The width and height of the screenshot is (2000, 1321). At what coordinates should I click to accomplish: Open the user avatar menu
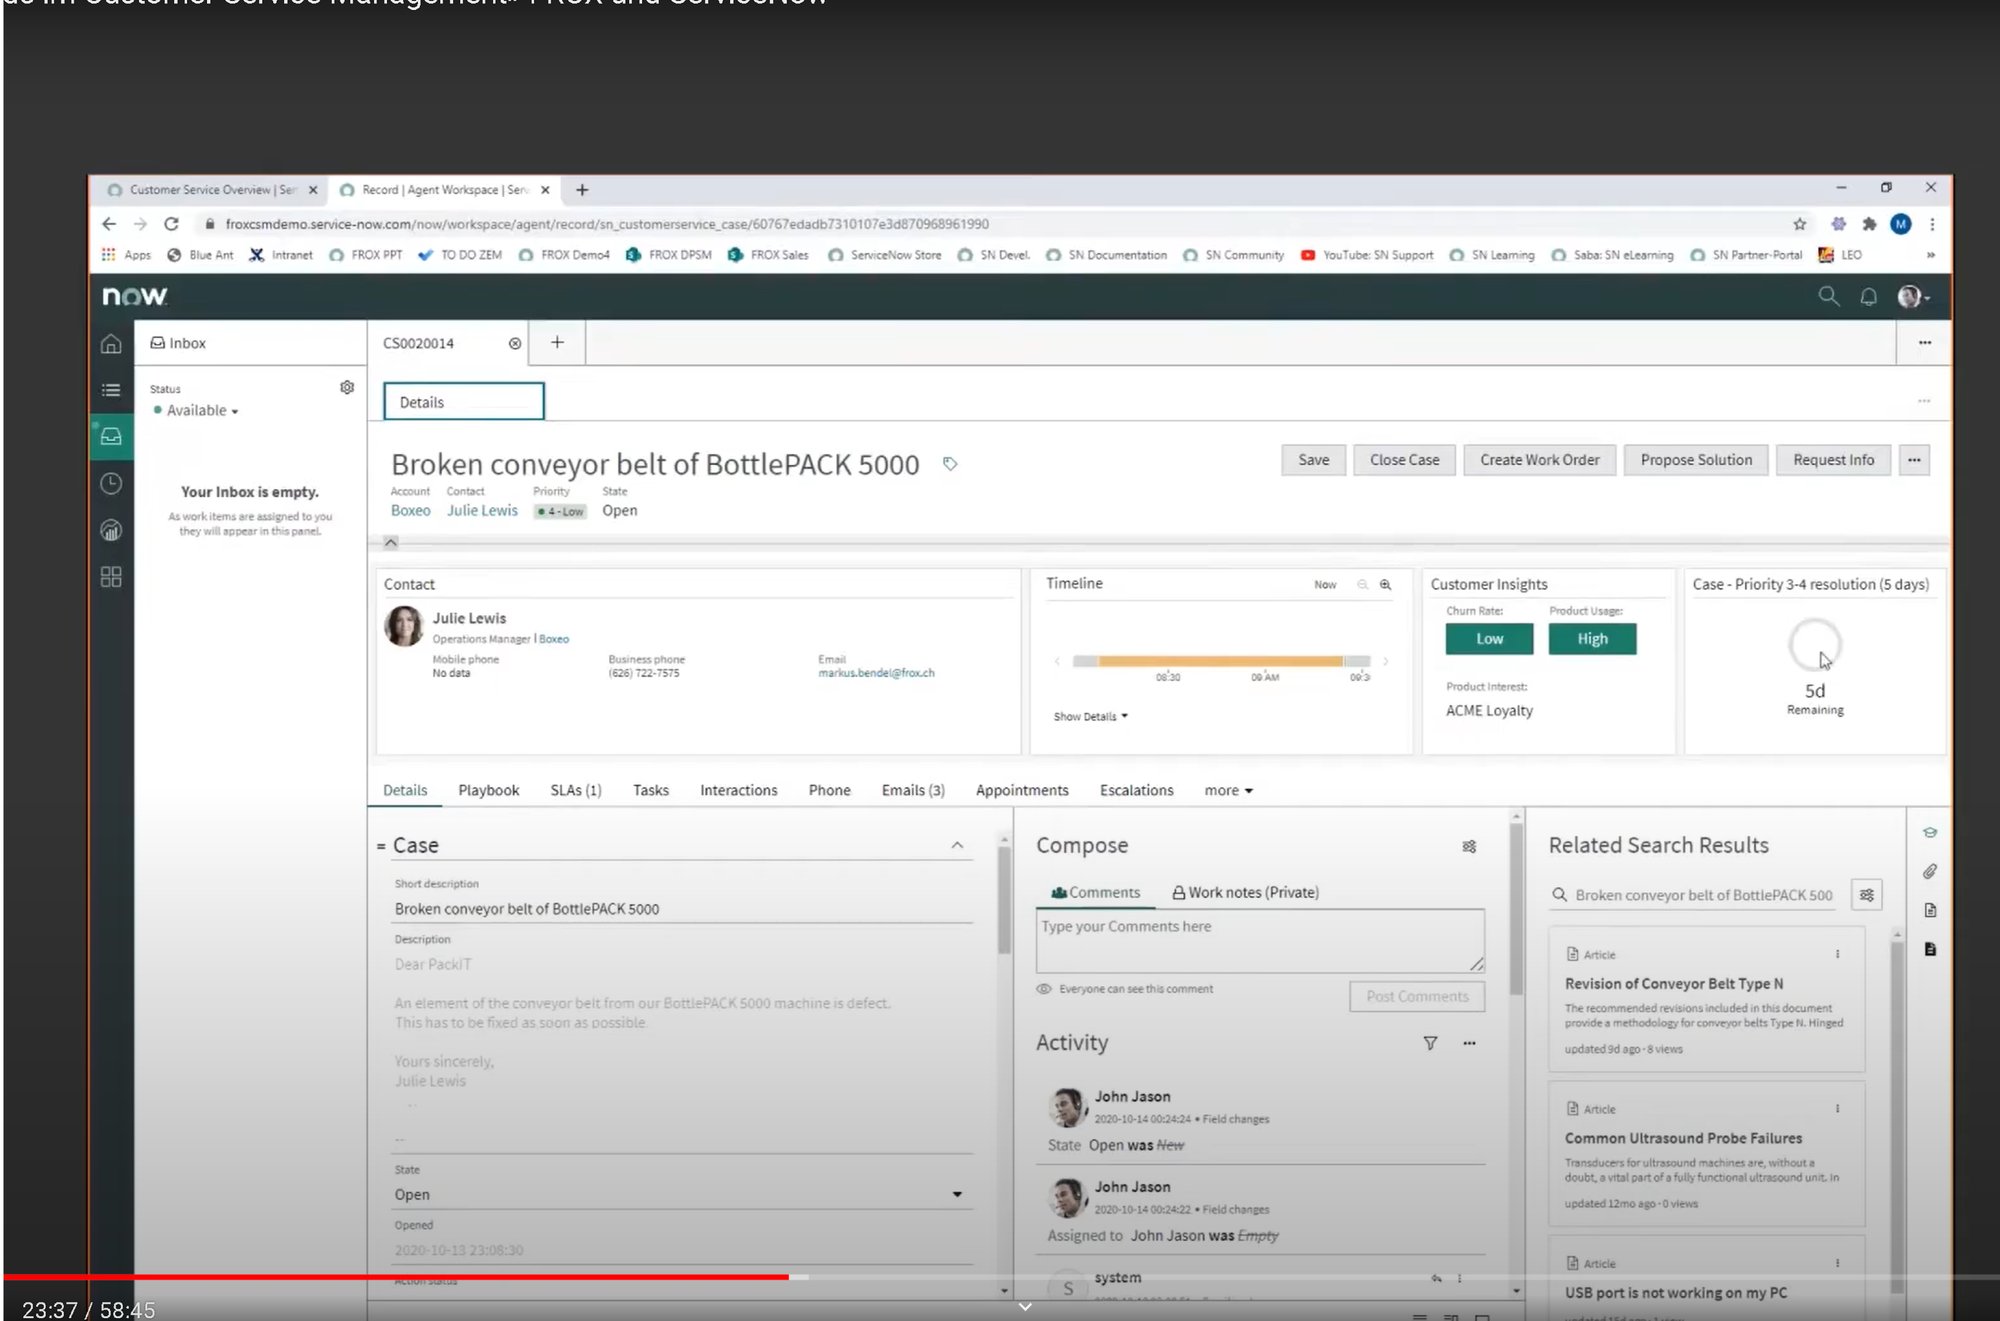pyautogui.click(x=1913, y=297)
